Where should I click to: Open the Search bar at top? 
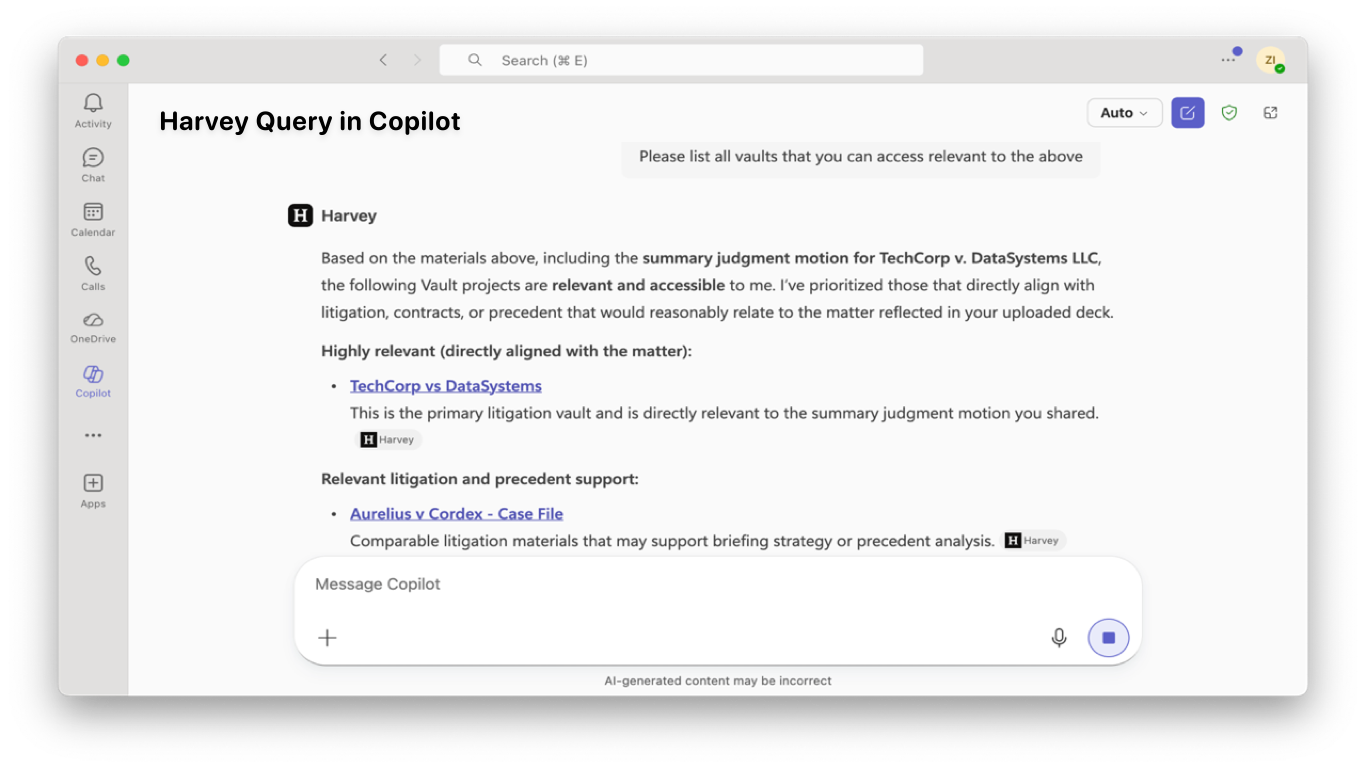pos(681,60)
